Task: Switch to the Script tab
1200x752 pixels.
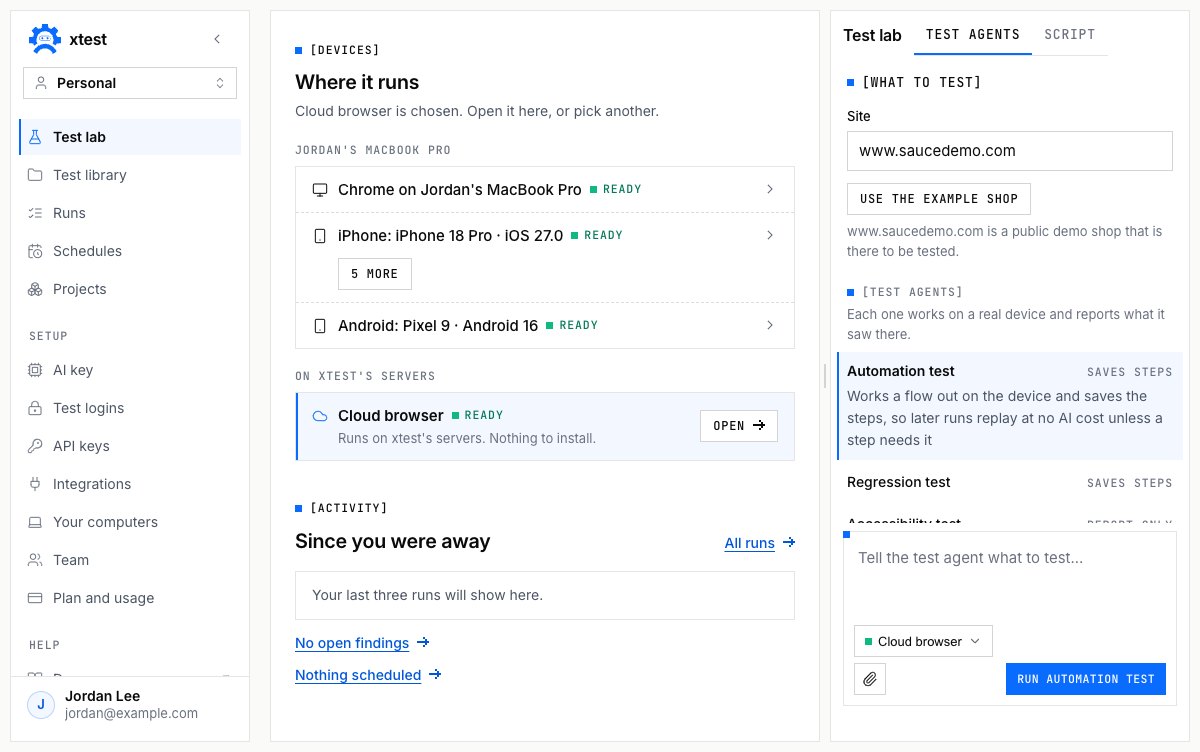Action: tap(1070, 34)
